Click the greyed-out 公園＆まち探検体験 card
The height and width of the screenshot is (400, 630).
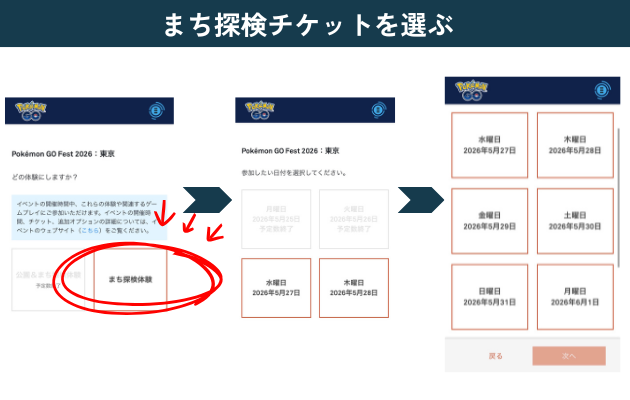pos(48,279)
